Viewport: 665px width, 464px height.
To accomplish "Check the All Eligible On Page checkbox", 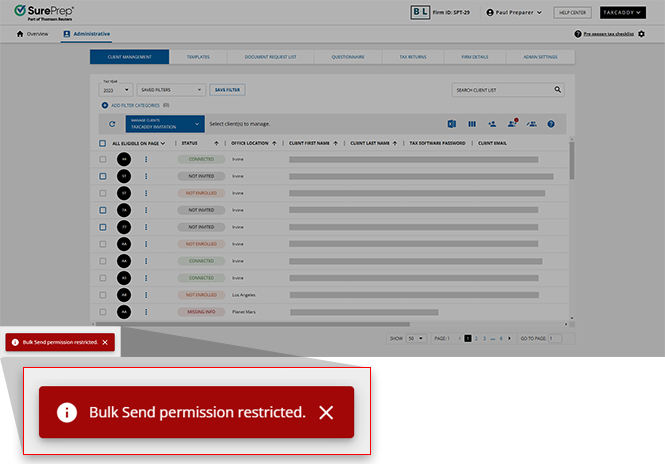I will [x=102, y=143].
